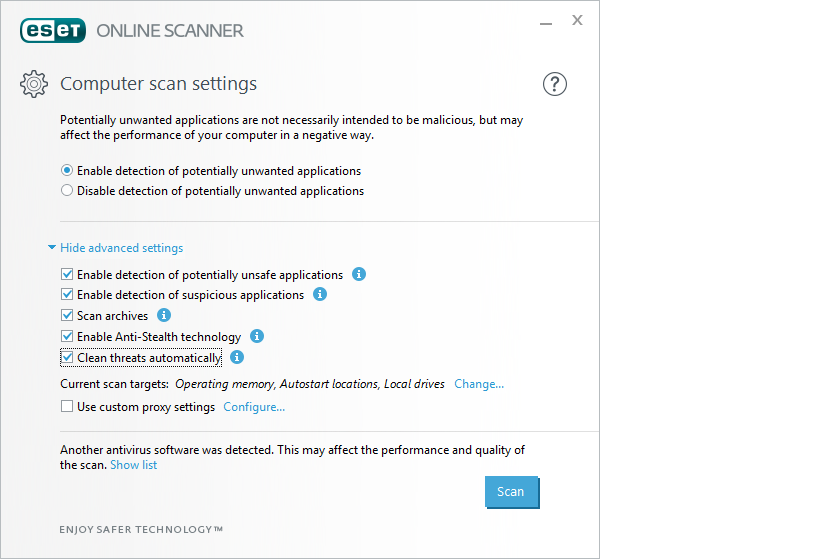The height and width of the screenshot is (559, 819).
Task: Disable Anti-Stealth technology checkbox
Action: [x=67, y=337]
